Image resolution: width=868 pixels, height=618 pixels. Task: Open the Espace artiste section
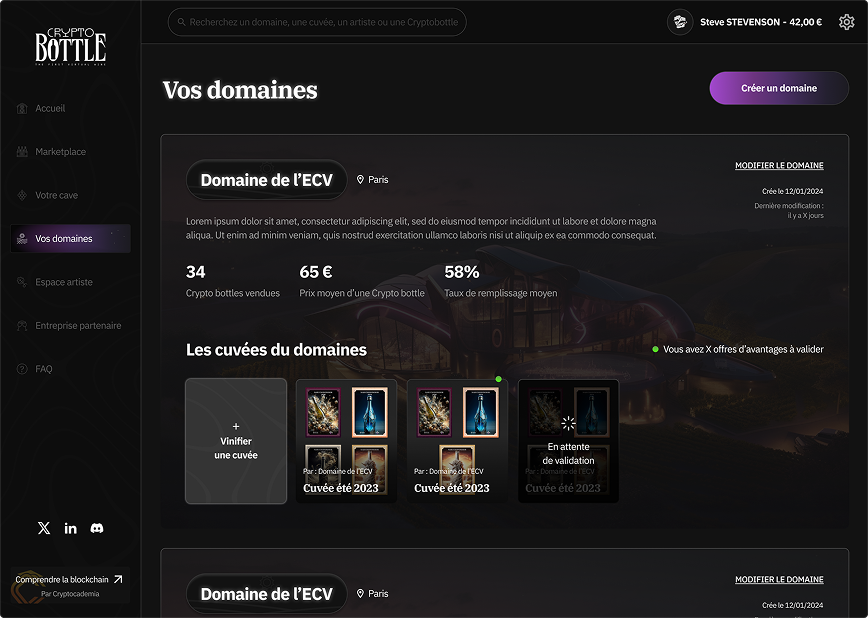63,282
